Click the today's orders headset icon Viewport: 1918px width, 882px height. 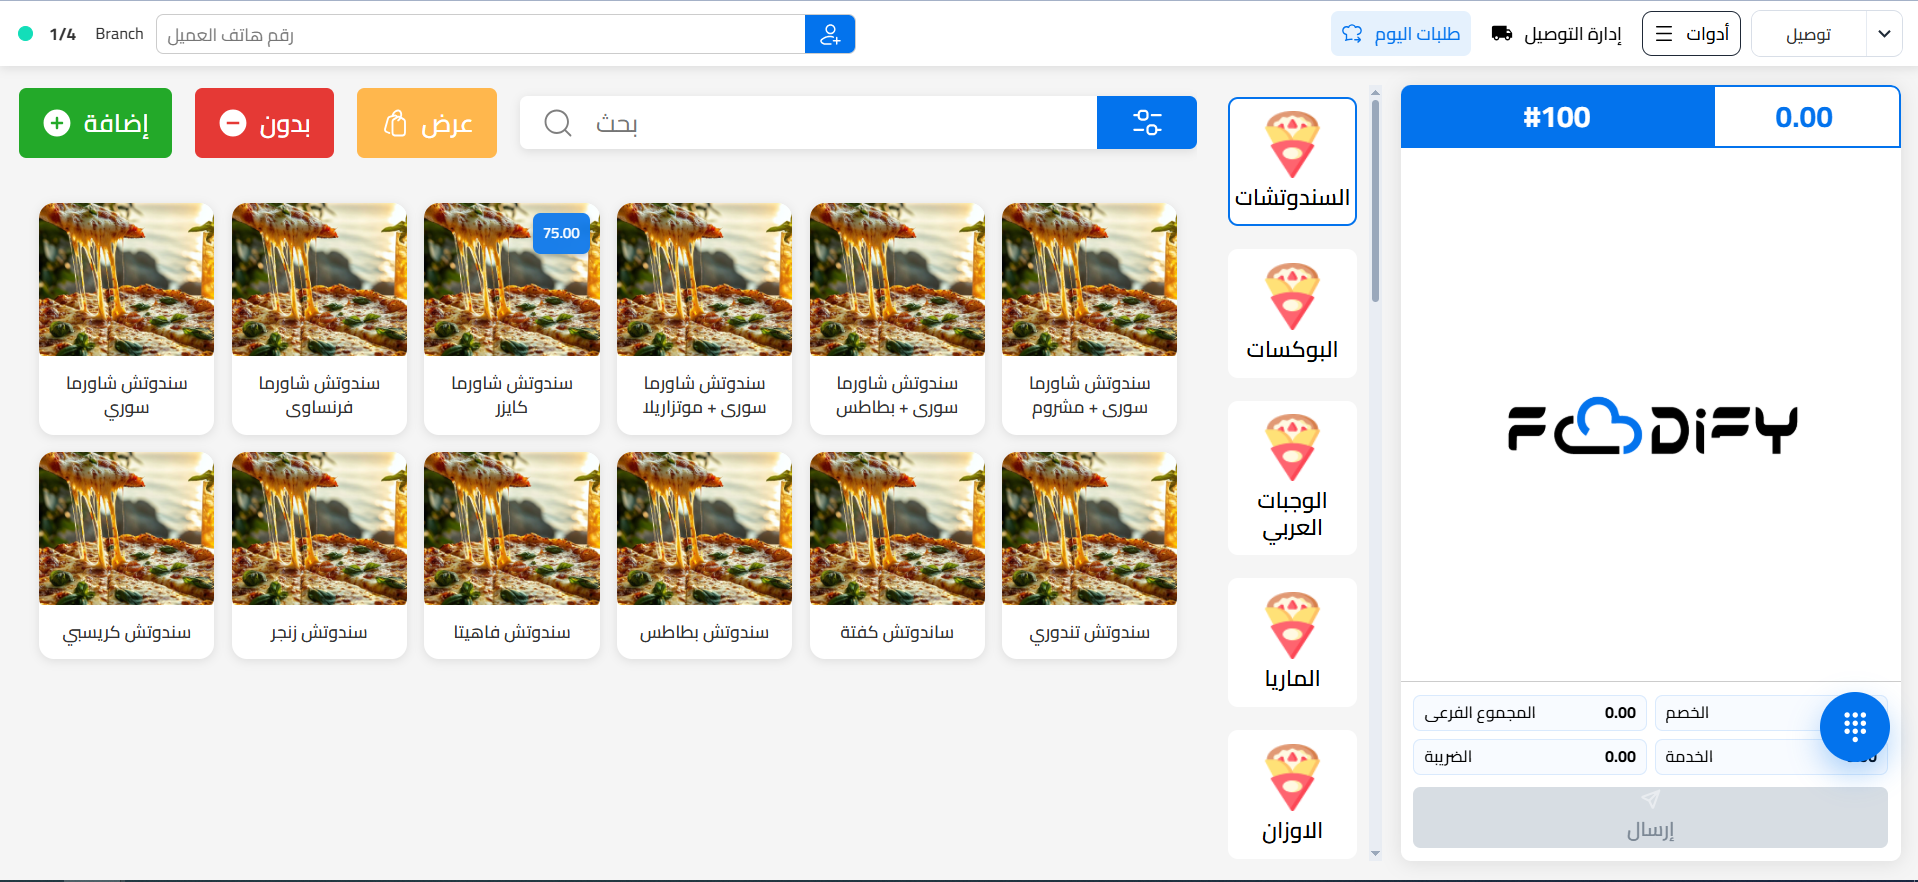(x=1352, y=34)
